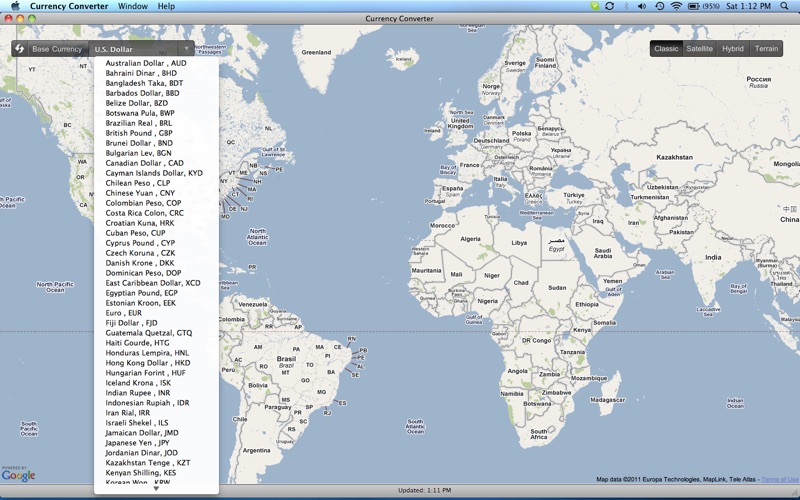This screenshot has width=800, height=500.
Task: Click the battery status icon
Action: [693, 6]
